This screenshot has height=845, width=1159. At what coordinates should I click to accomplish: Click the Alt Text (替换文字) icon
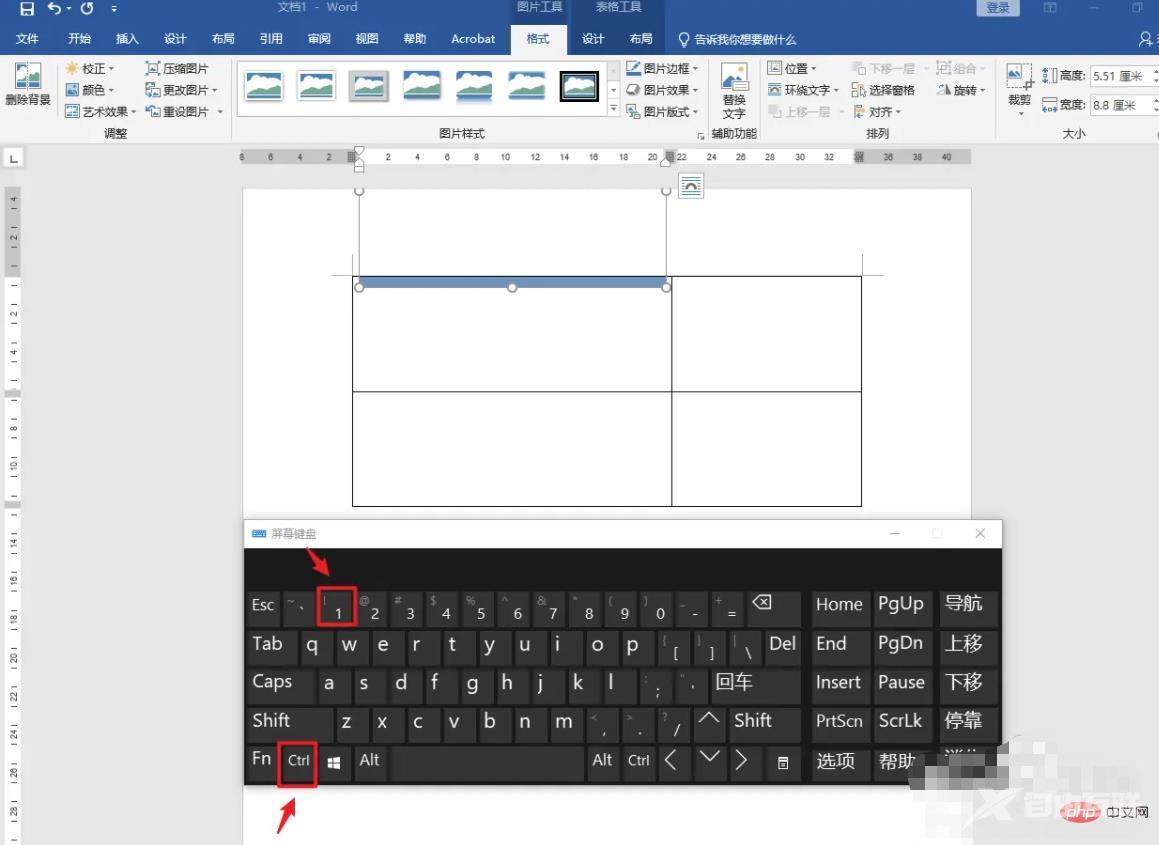pos(734,79)
